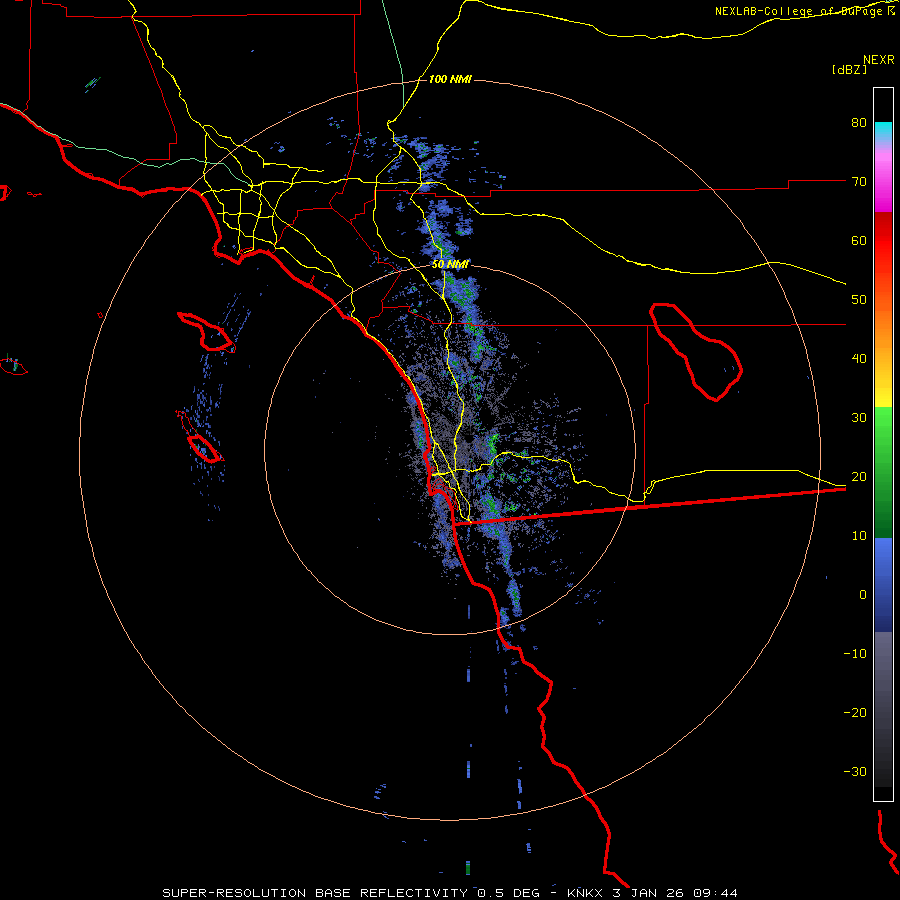Click the 30 value on the dBZ scale

pos(859,418)
